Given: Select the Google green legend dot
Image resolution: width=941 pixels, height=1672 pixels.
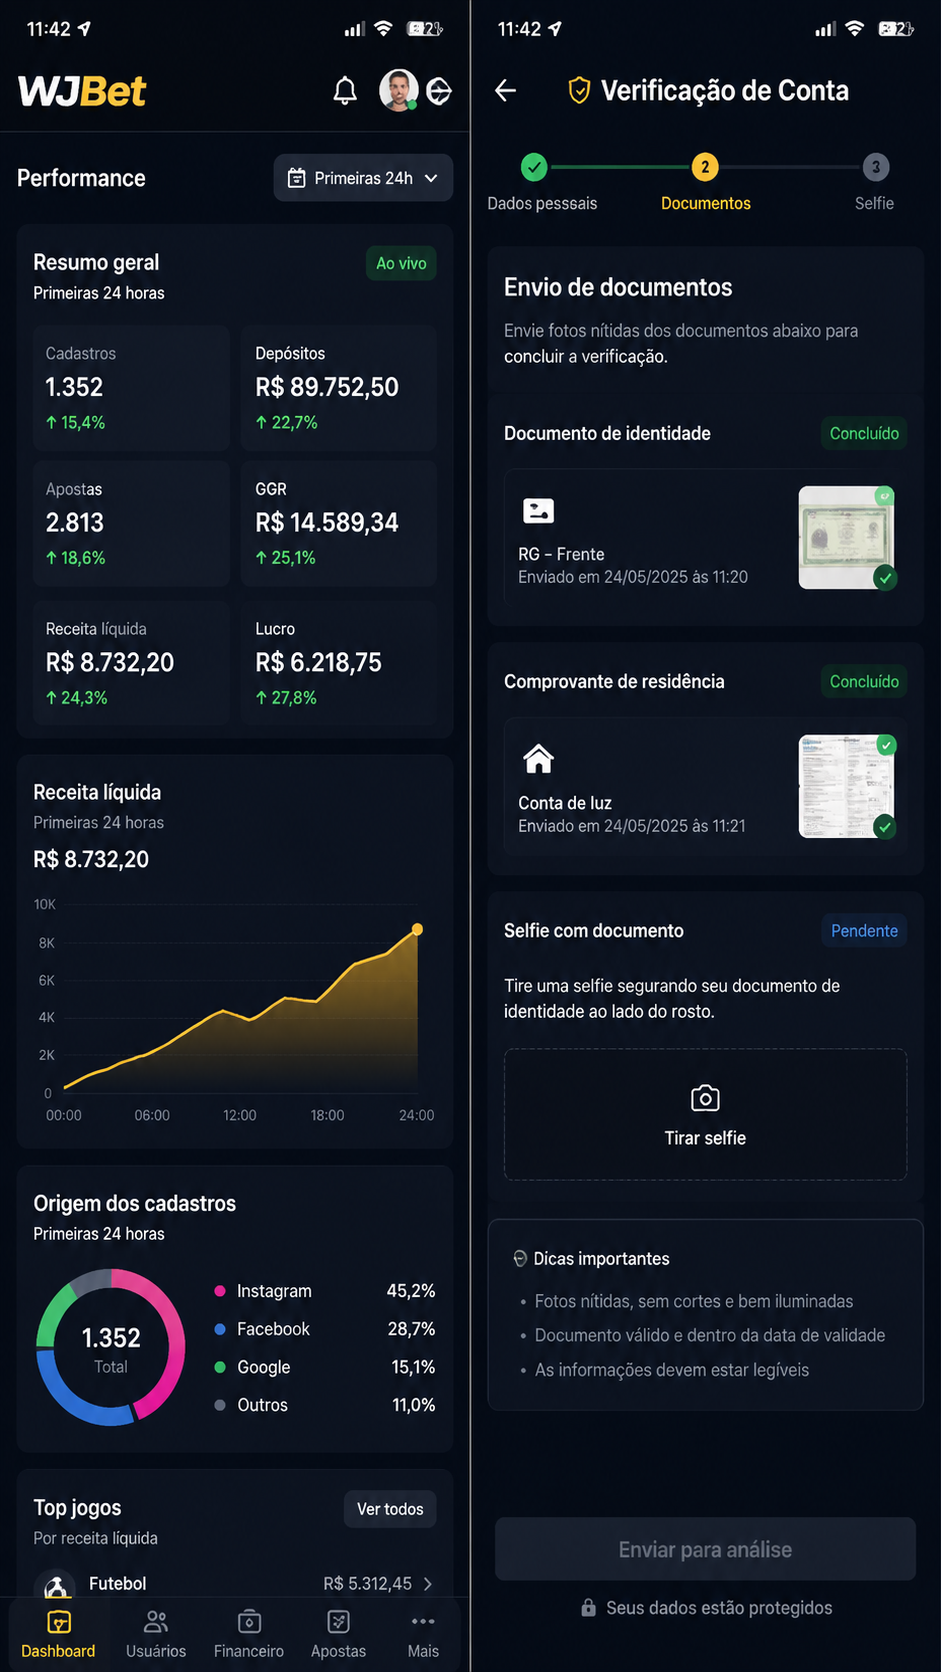Looking at the screenshot, I should coord(220,1367).
